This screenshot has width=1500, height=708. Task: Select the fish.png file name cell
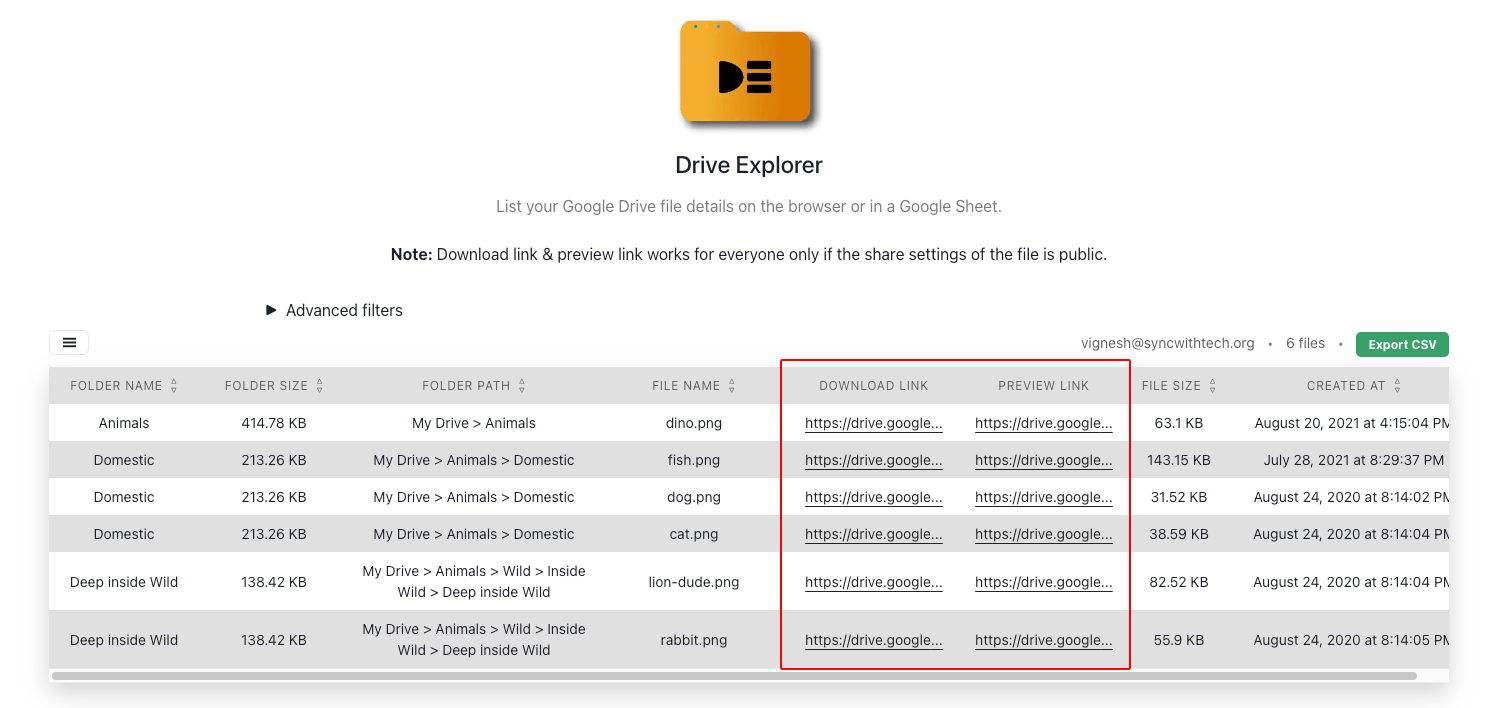pyautogui.click(x=694, y=460)
